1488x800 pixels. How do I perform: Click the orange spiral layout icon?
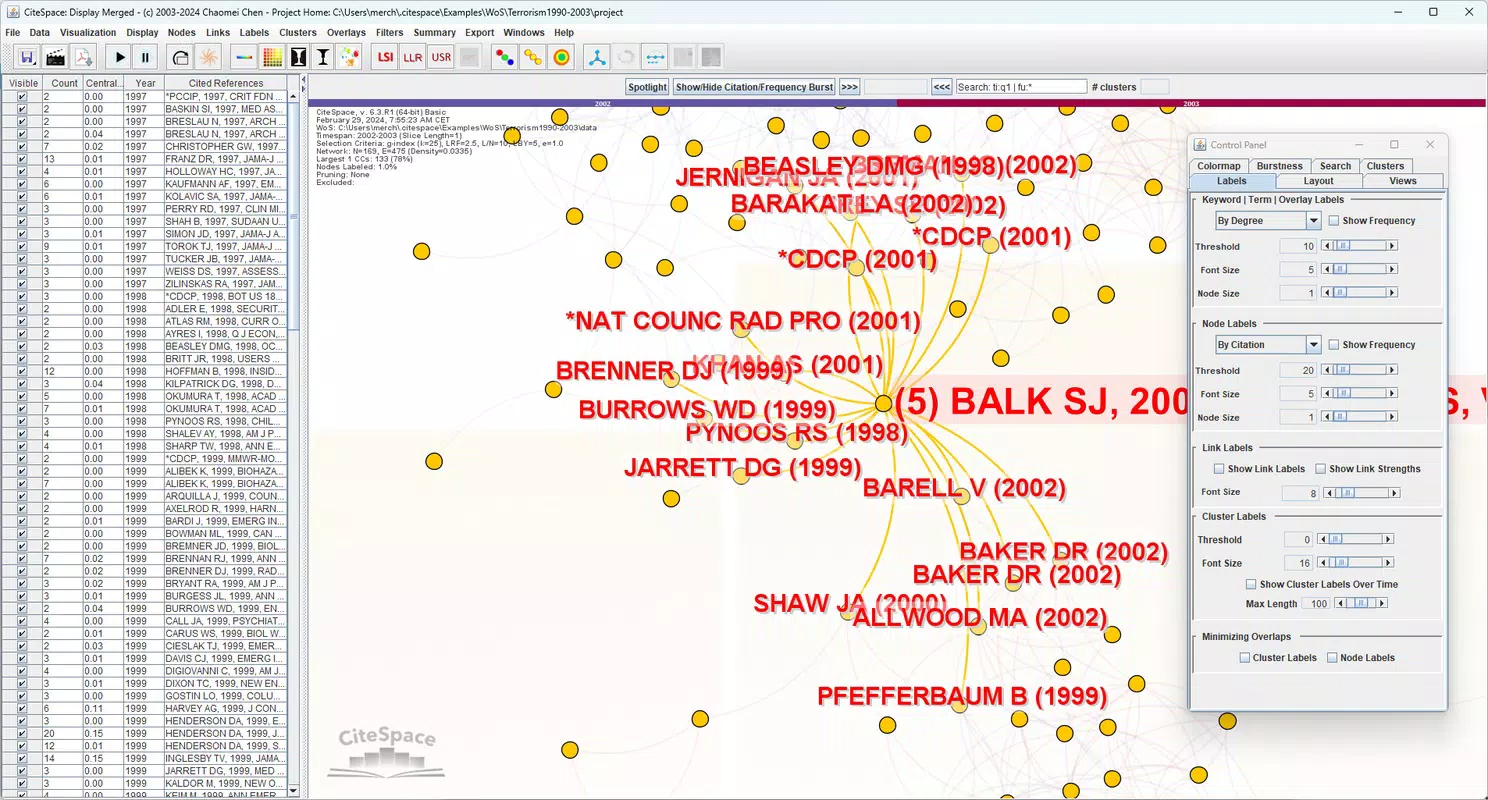coord(209,57)
